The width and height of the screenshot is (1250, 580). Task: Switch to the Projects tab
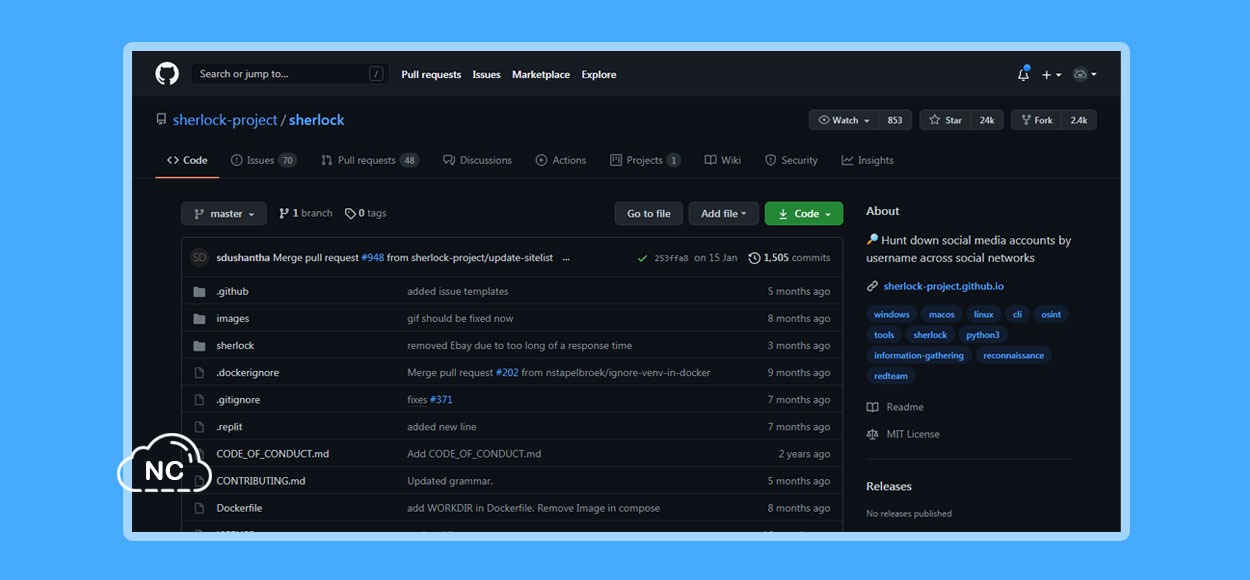645,160
